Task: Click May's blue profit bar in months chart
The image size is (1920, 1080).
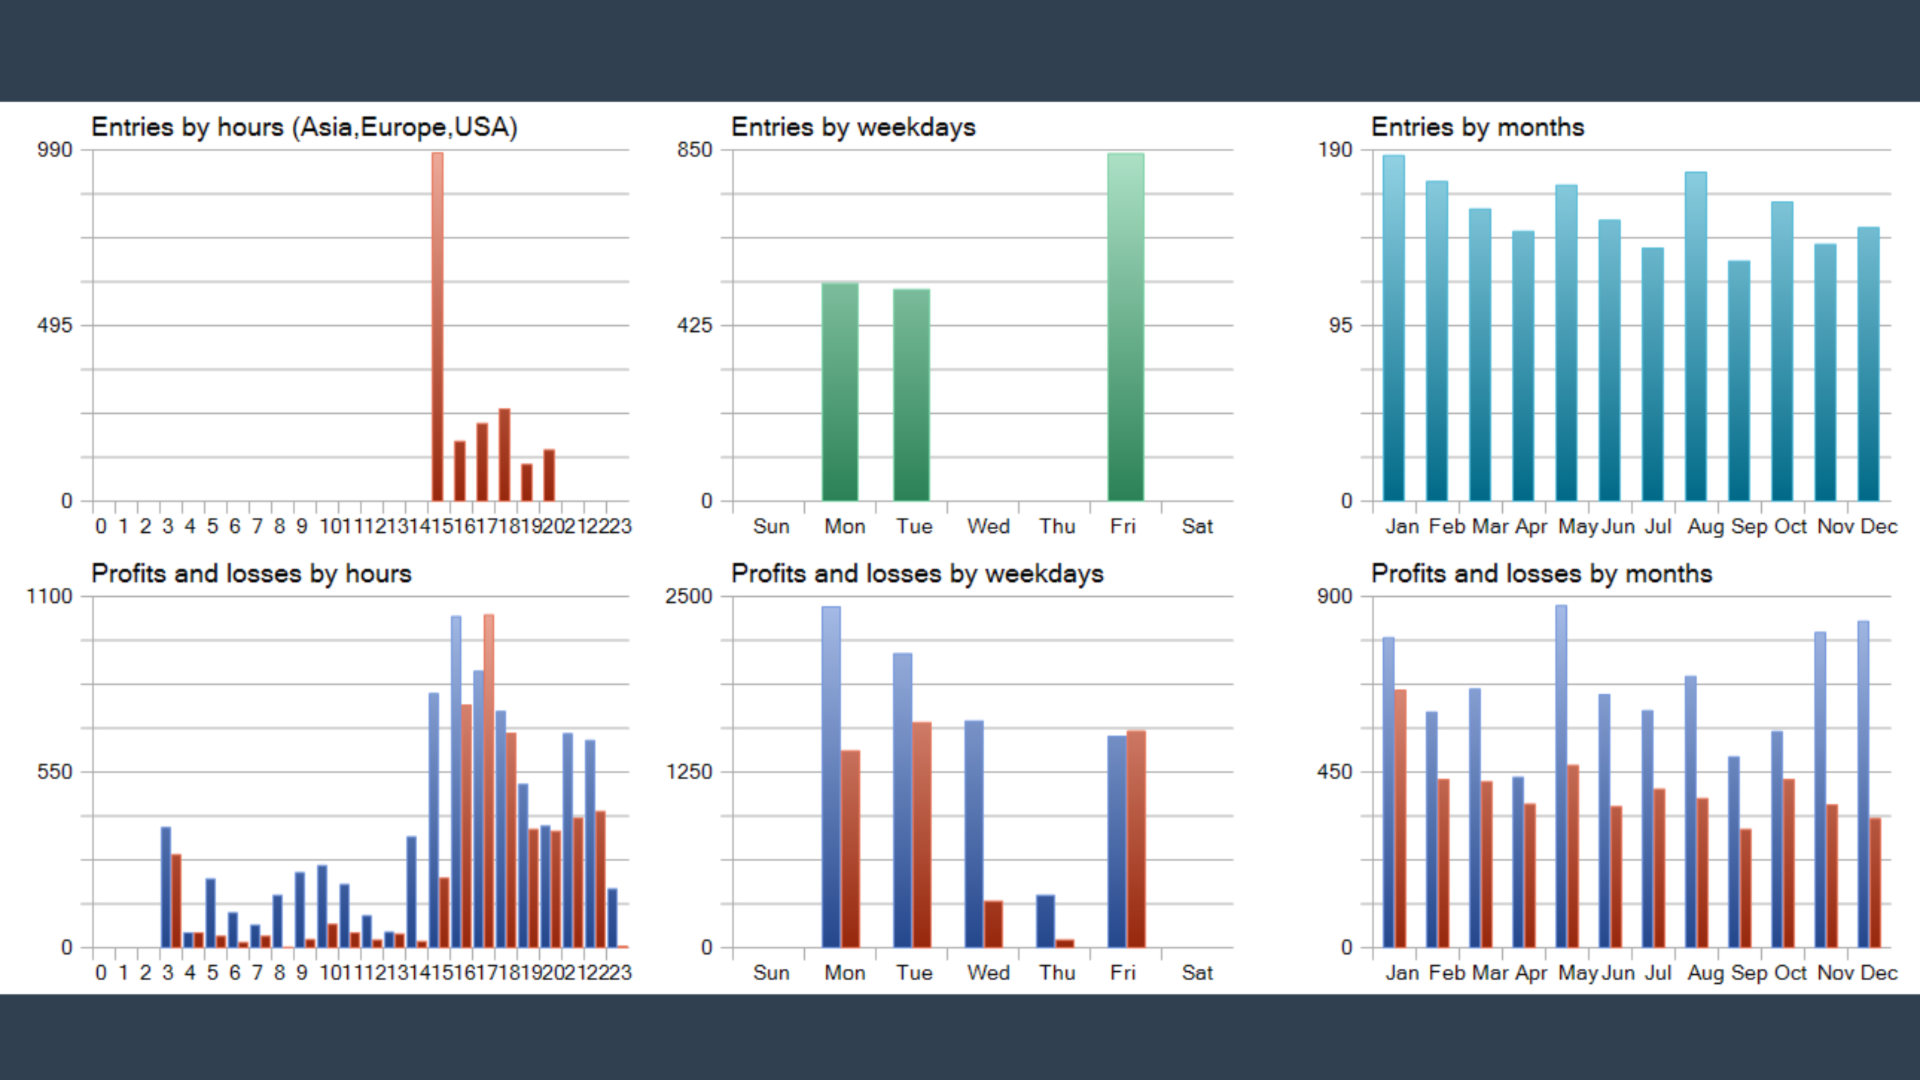Action: click(1561, 778)
